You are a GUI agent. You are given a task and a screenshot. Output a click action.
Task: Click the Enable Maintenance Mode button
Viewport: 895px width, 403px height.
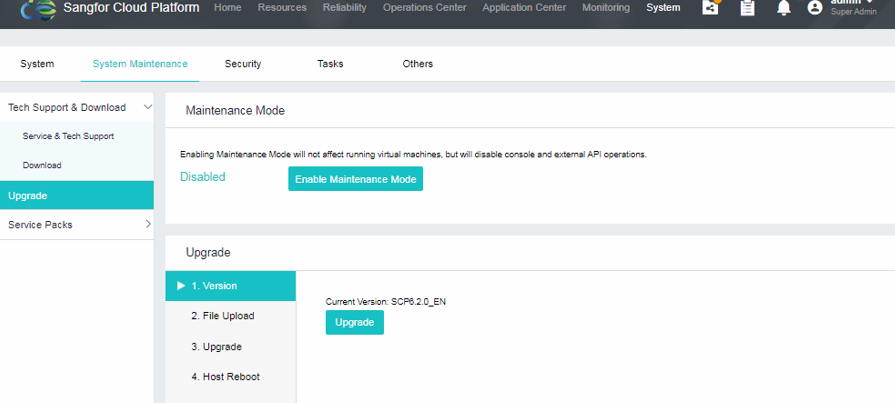[x=355, y=179]
